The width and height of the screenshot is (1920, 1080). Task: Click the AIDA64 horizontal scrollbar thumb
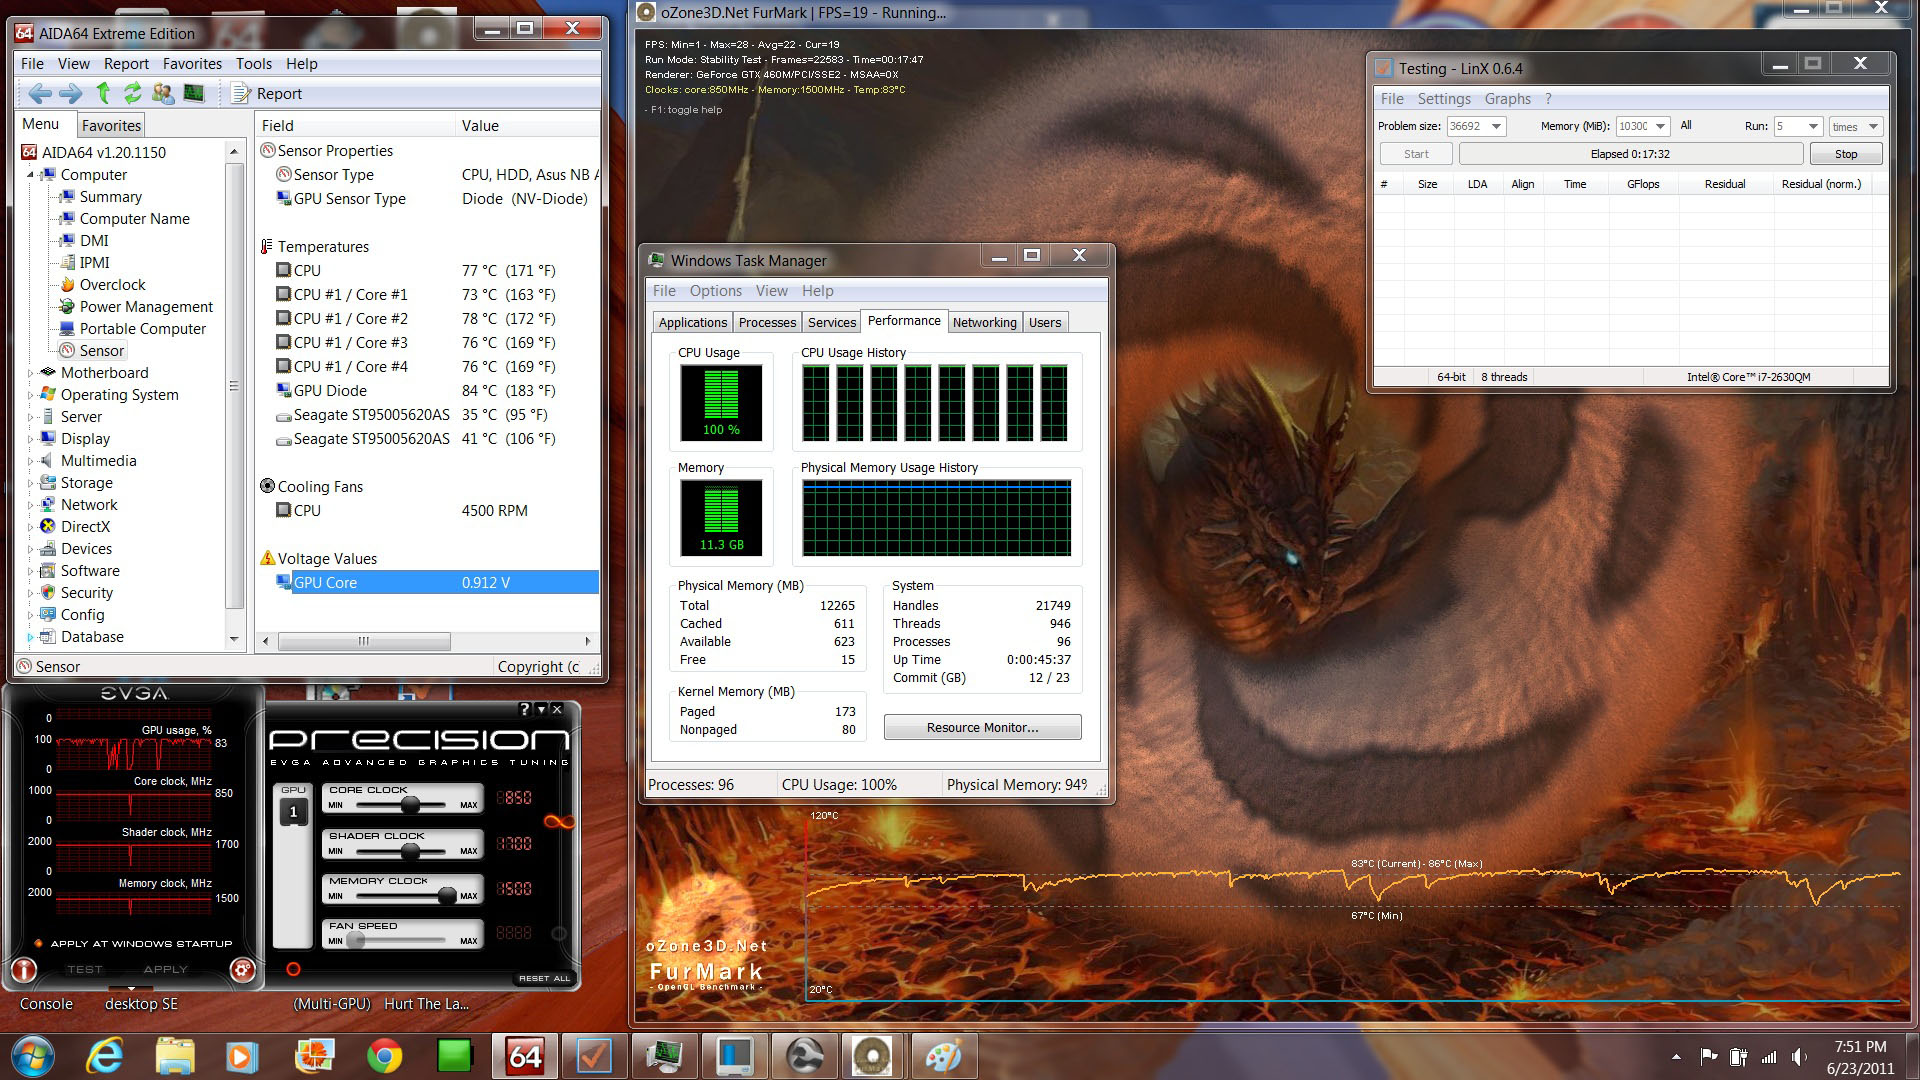pos(364,641)
